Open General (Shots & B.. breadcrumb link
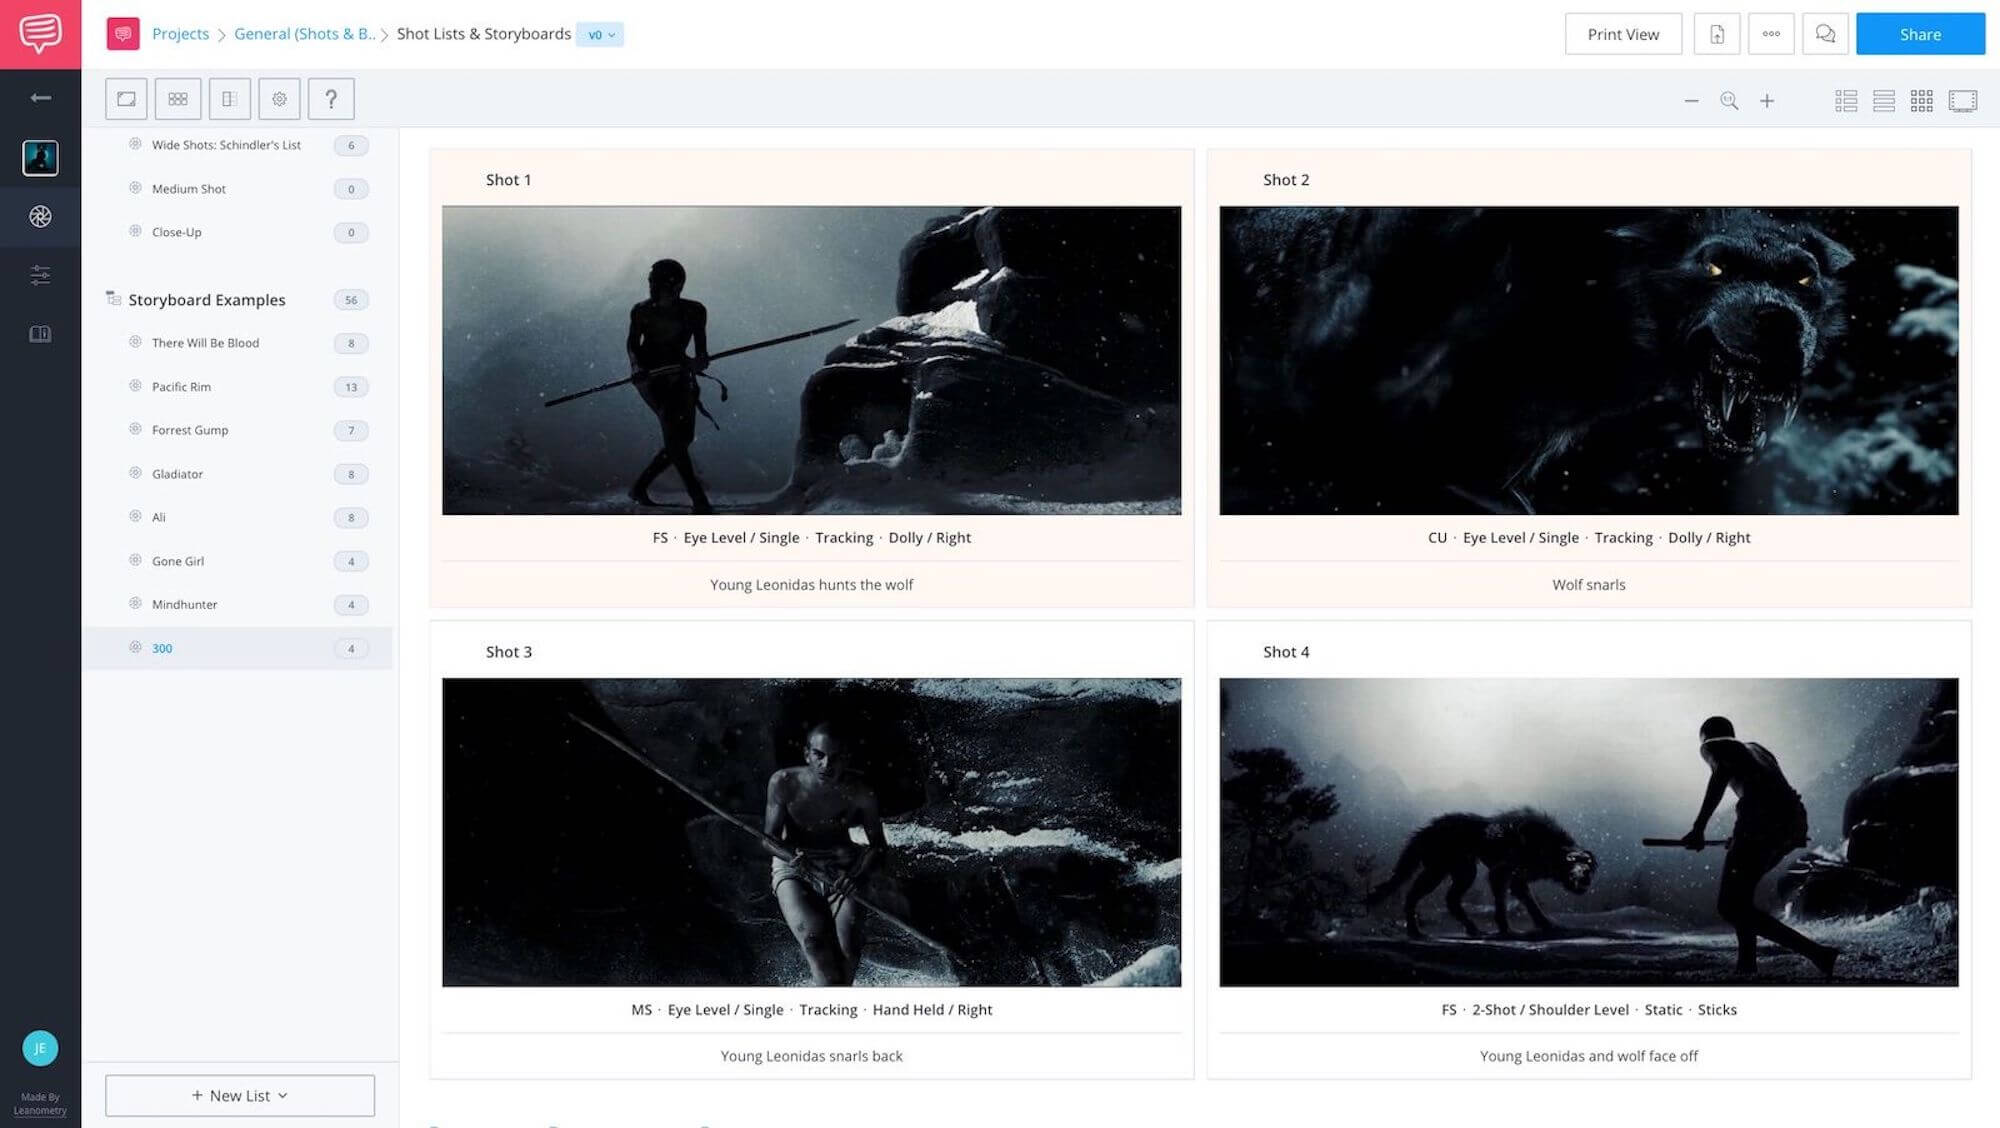The width and height of the screenshot is (2000, 1128). pyautogui.click(x=304, y=34)
